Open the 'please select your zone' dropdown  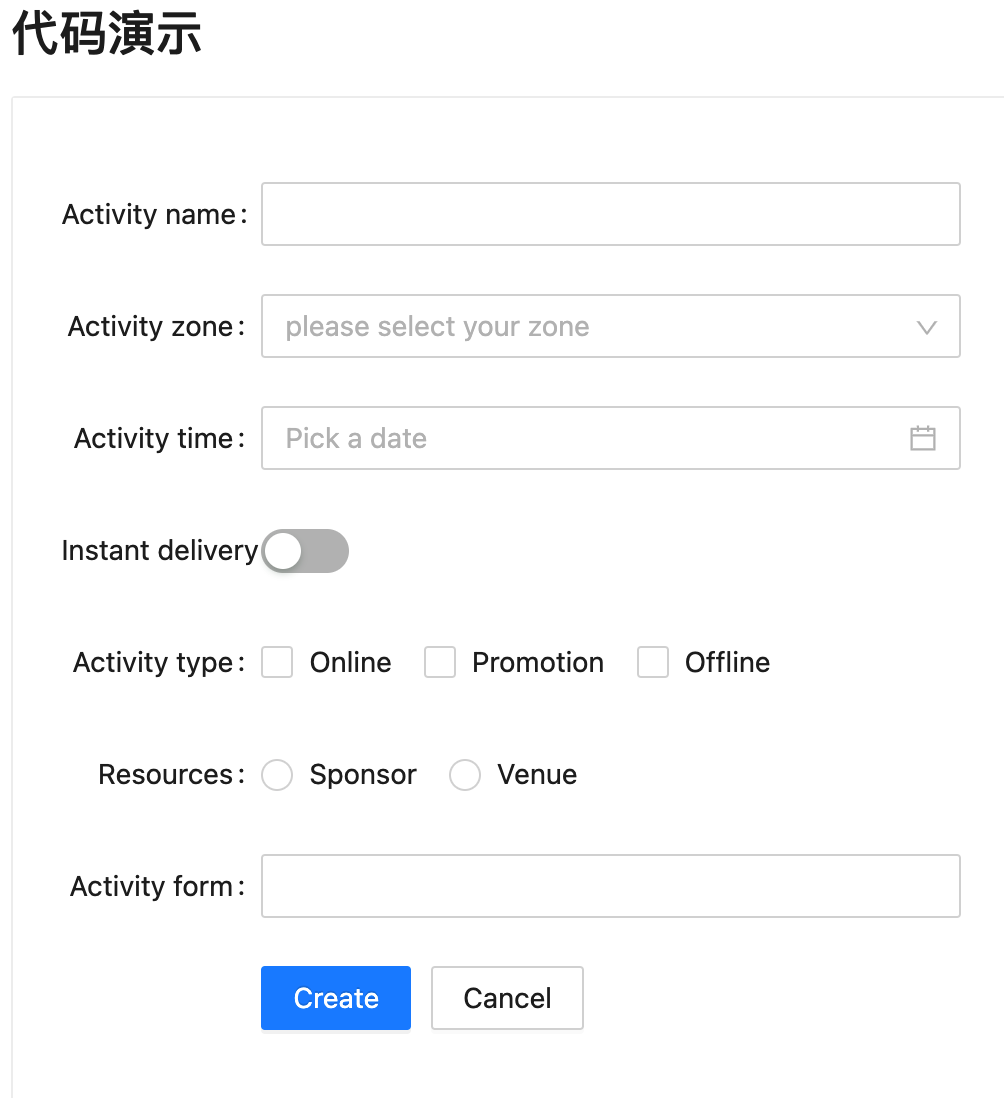[x=611, y=326]
